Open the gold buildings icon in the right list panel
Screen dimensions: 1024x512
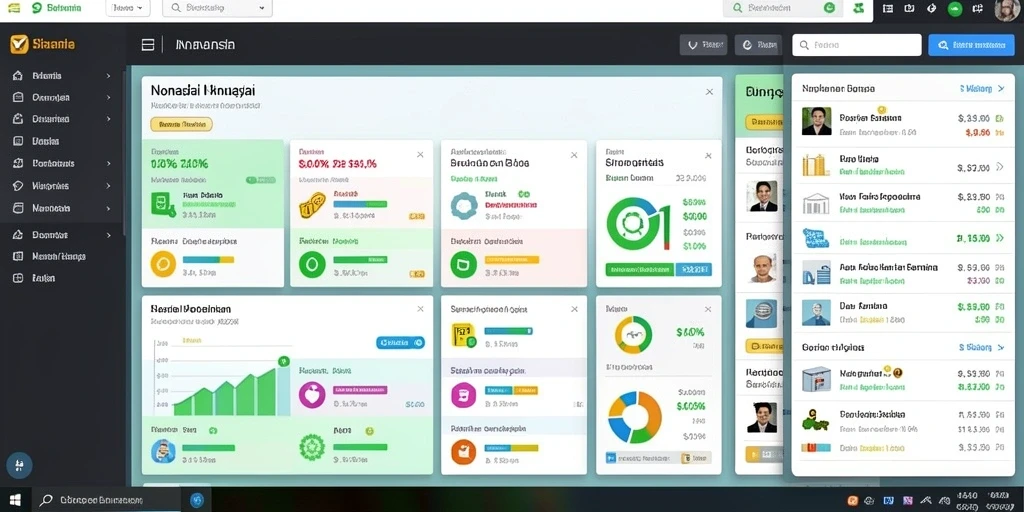pyautogui.click(x=816, y=165)
